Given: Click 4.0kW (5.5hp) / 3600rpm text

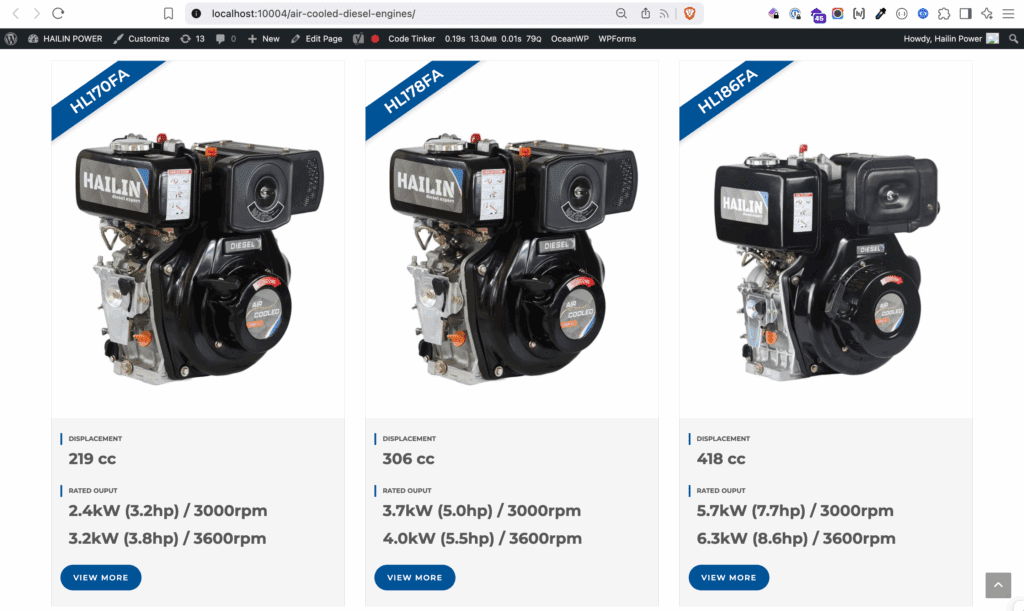Looking at the screenshot, I should click(482, 539).
